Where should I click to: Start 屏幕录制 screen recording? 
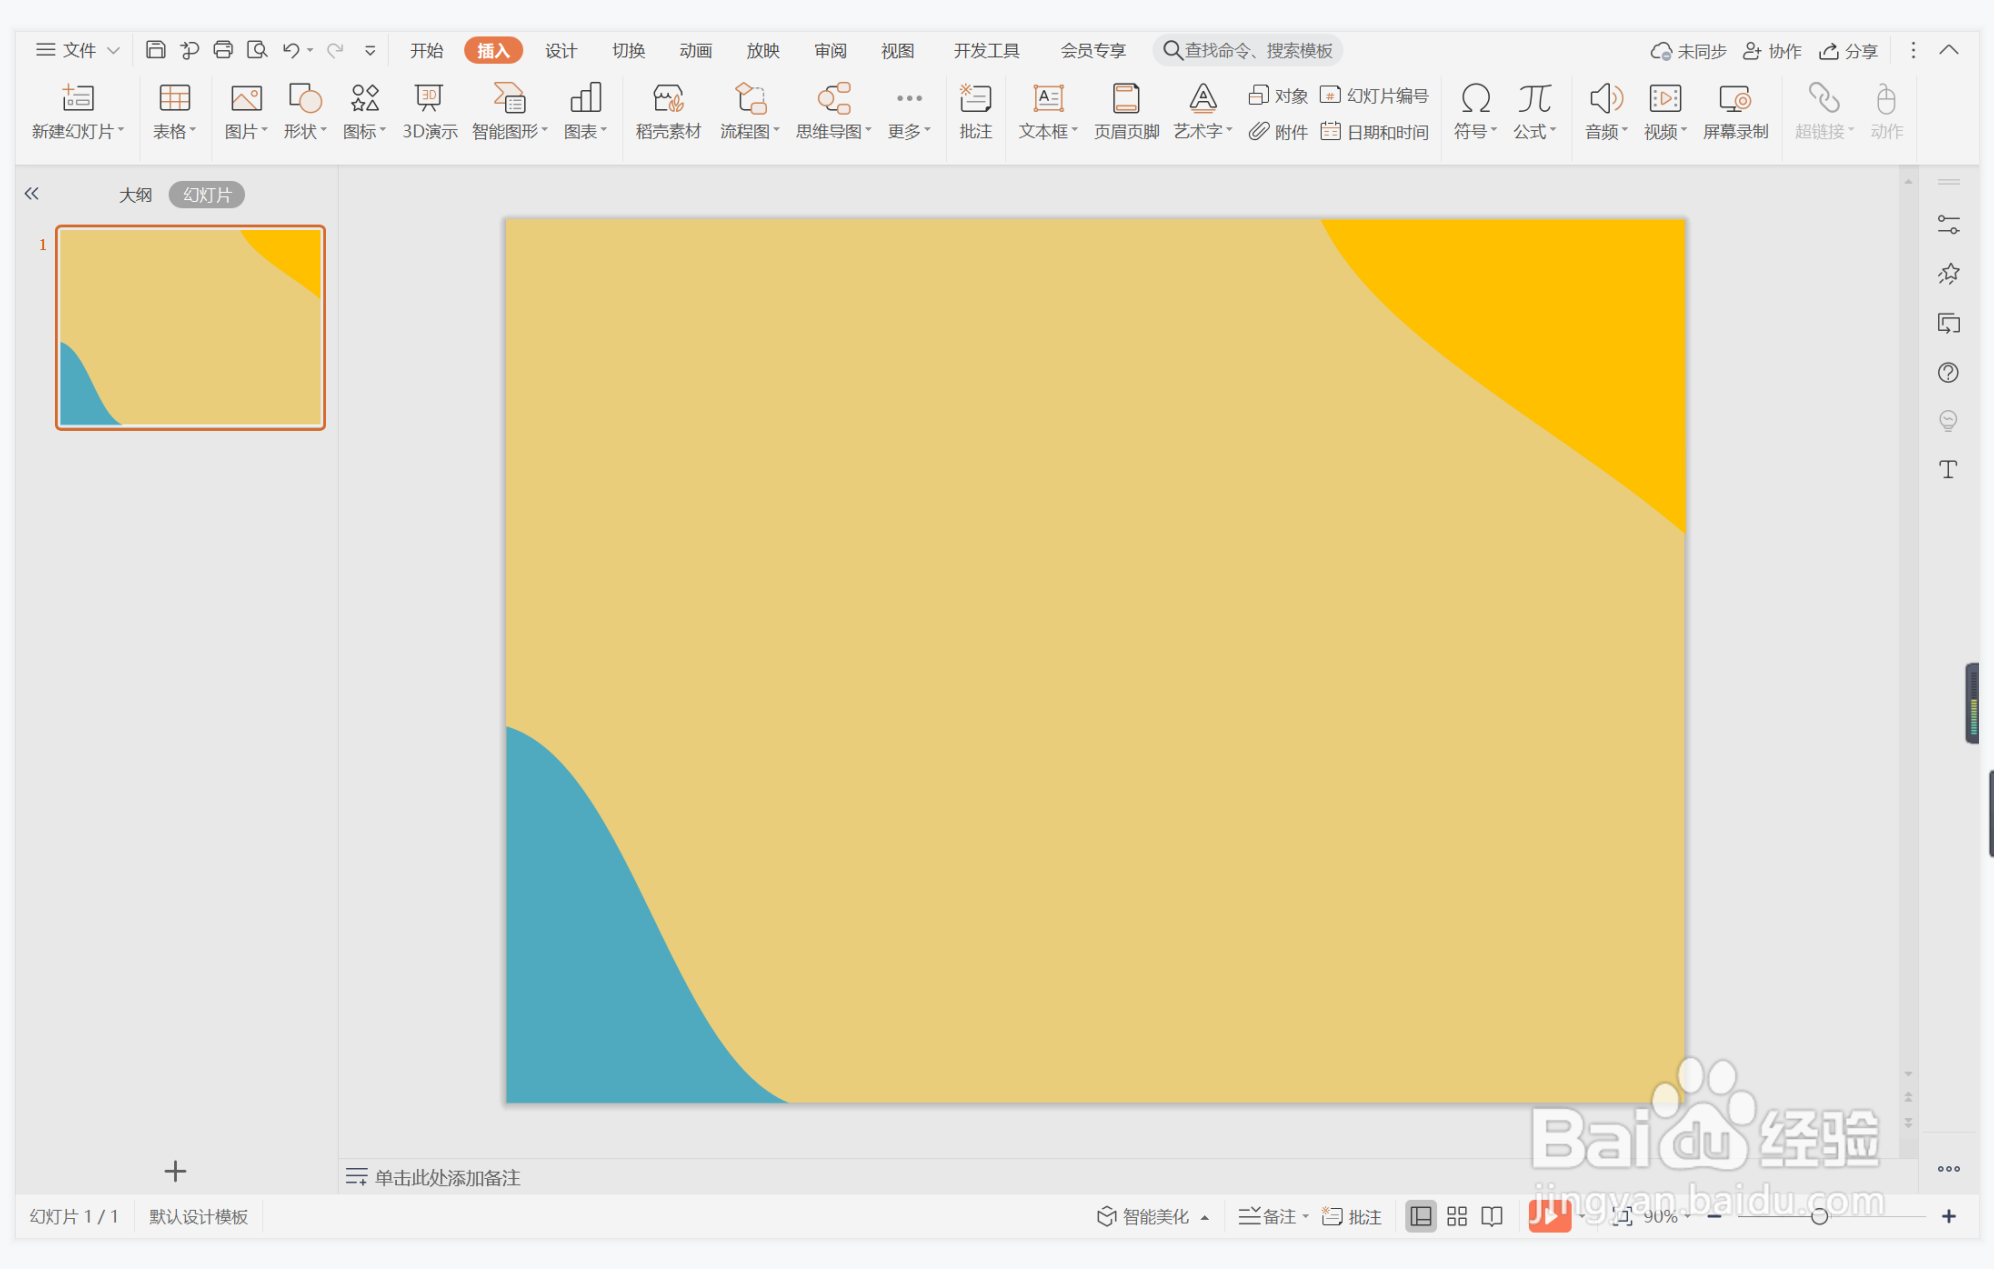click(x=1735, y=111)
